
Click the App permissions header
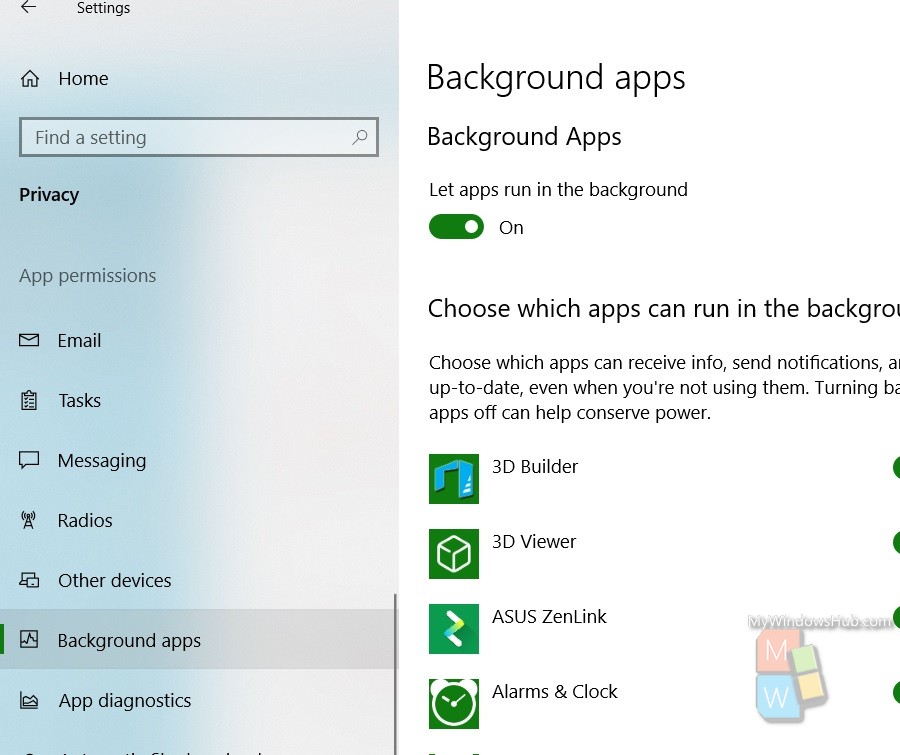click(x=87, y=276)
